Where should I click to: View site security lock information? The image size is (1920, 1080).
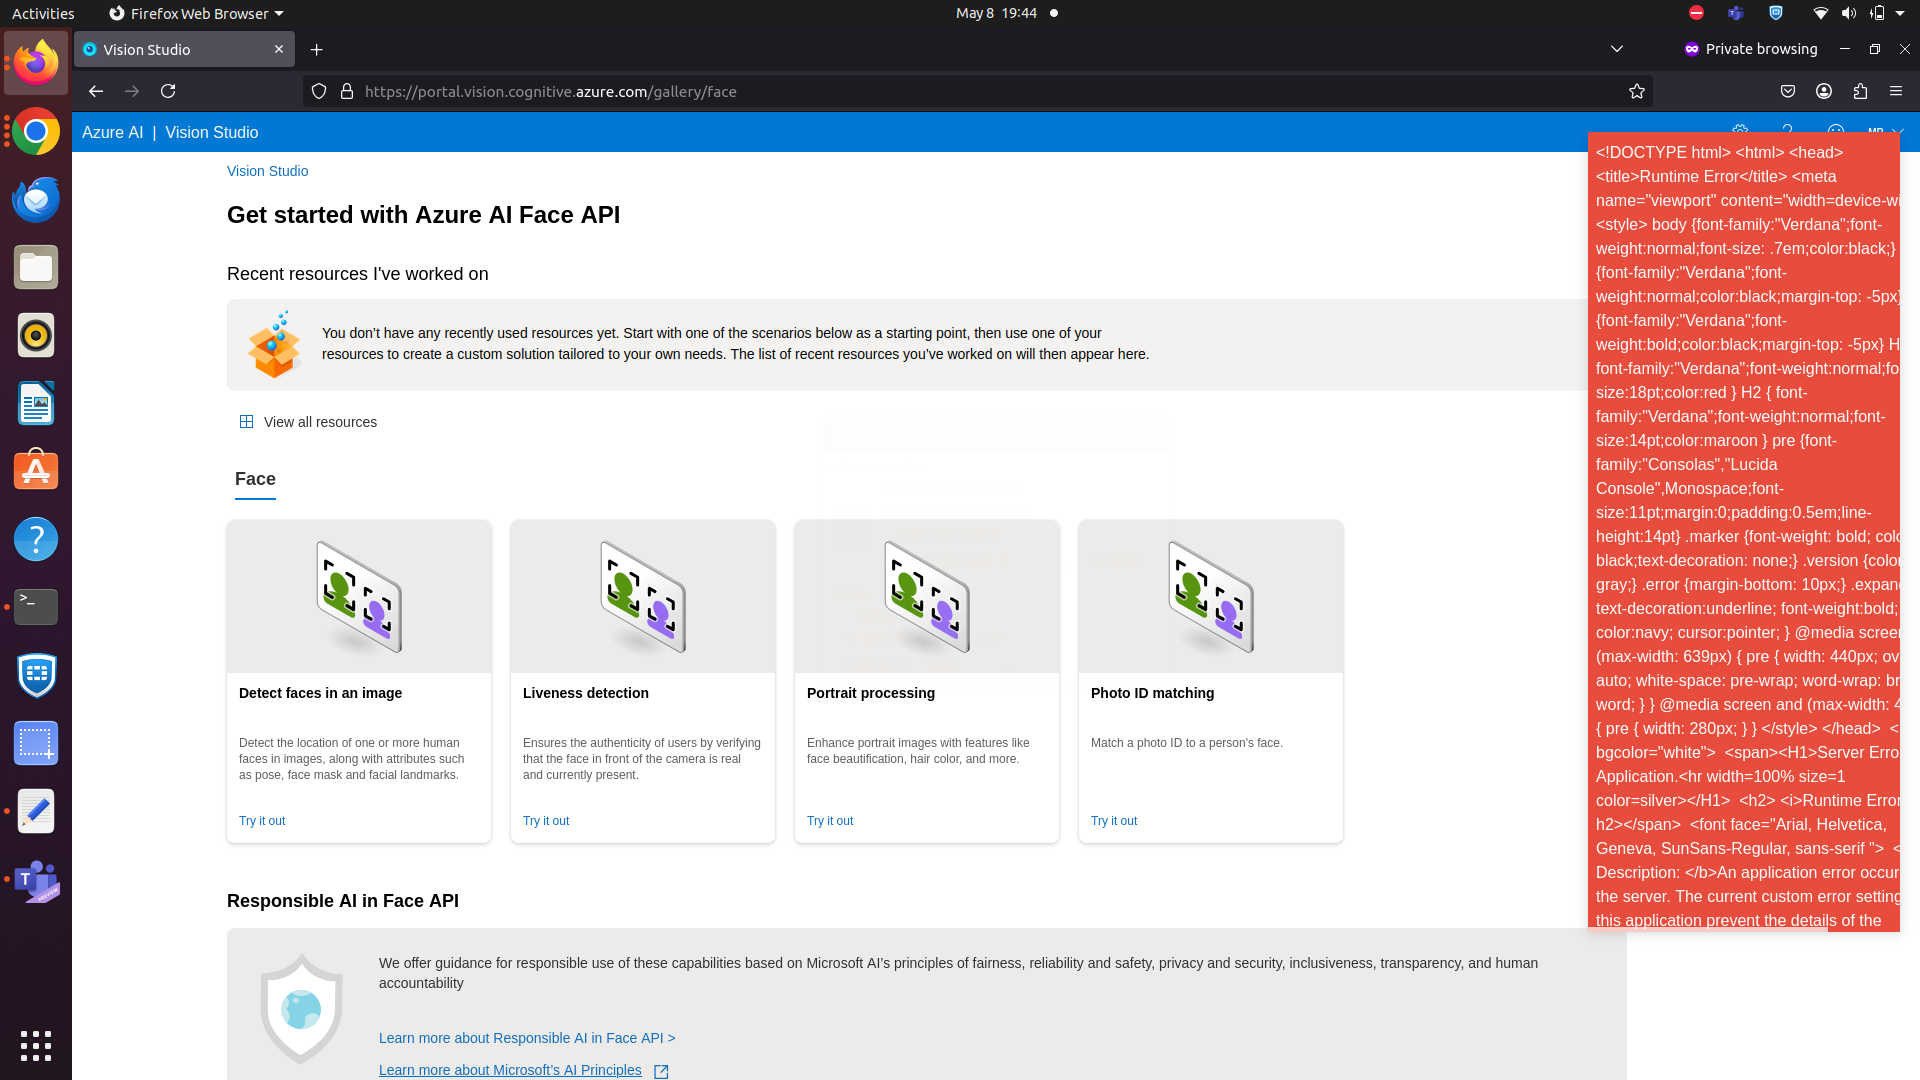point(347,91)
